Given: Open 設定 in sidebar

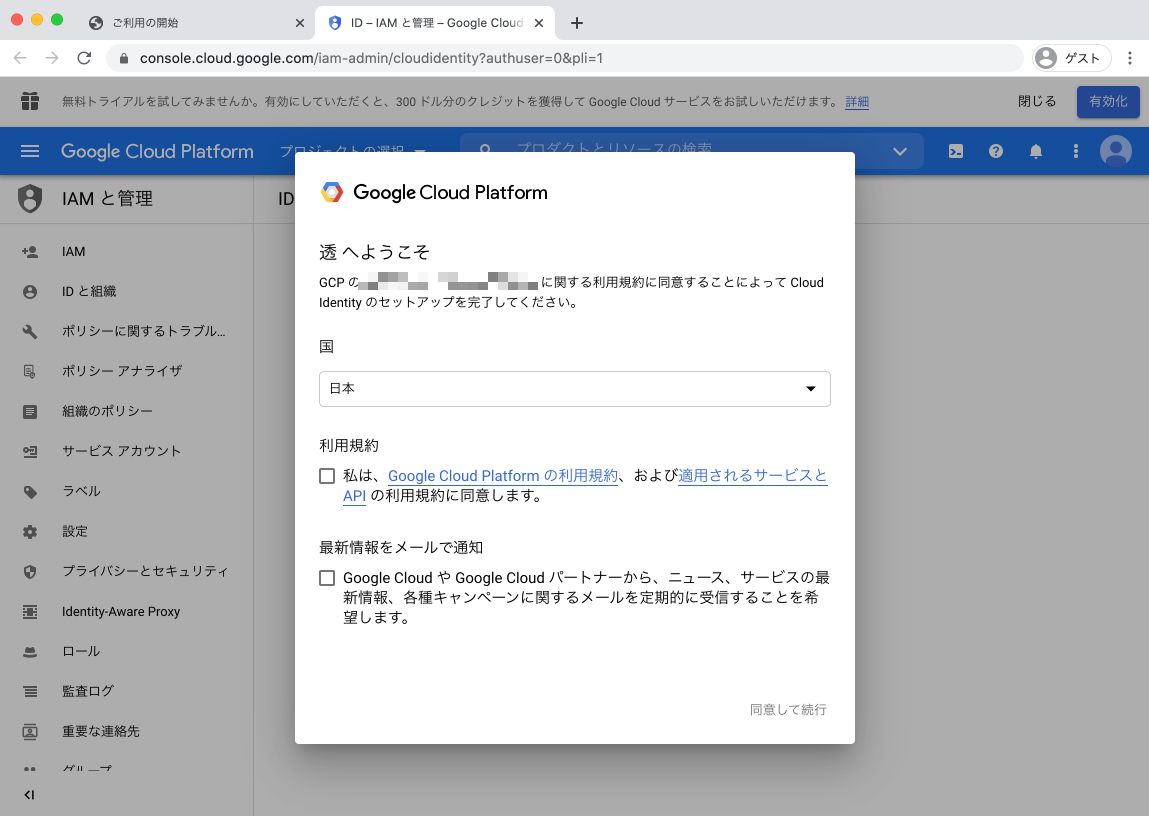Looking at the screenshot, I should (x=75, y=532).
